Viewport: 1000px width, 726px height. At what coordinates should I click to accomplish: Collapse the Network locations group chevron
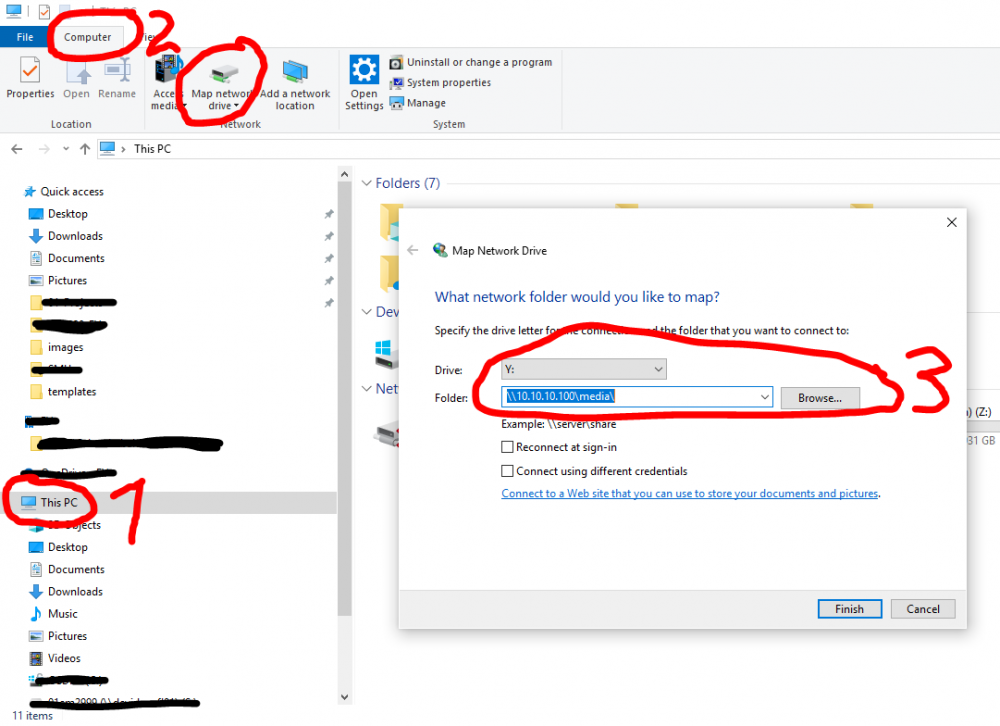pos(367,389)
